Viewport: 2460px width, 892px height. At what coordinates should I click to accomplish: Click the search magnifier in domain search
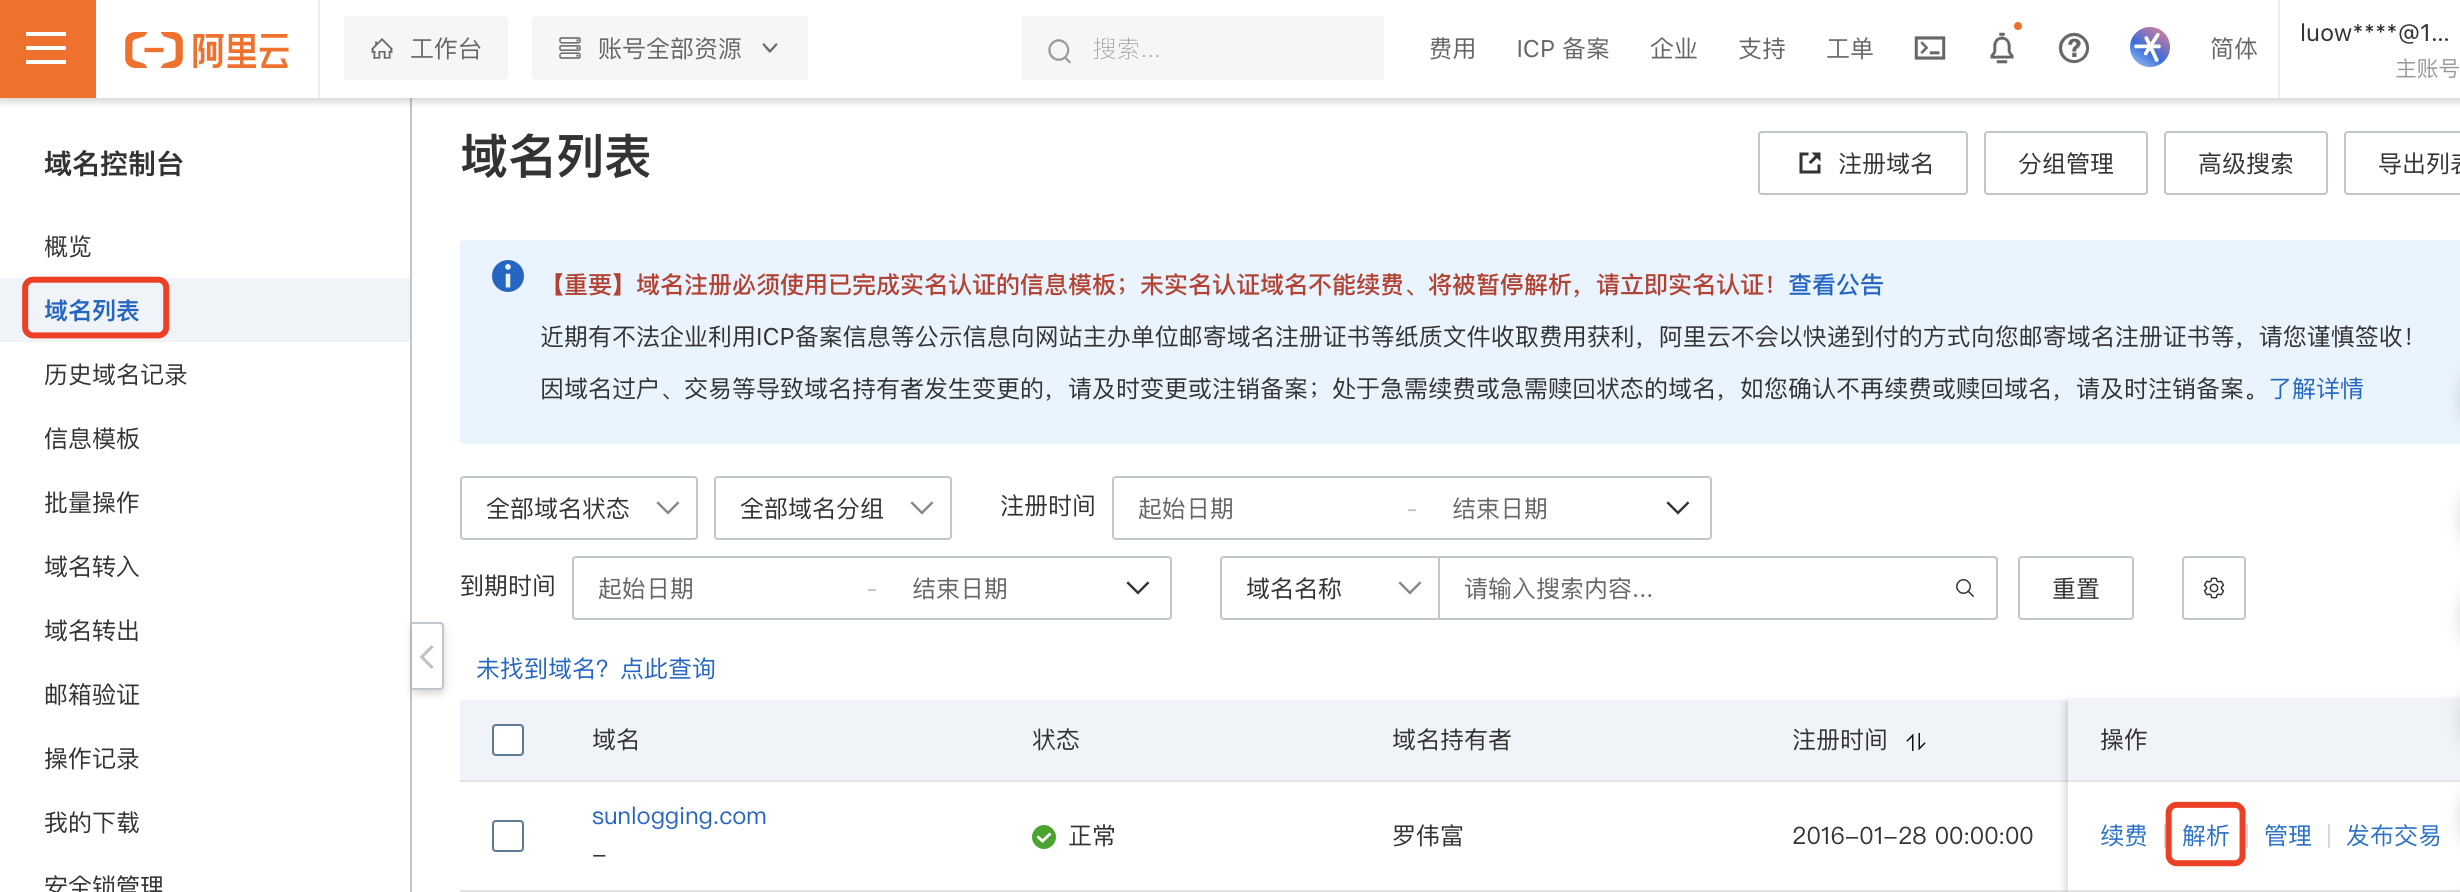(x=1964, y=588)
